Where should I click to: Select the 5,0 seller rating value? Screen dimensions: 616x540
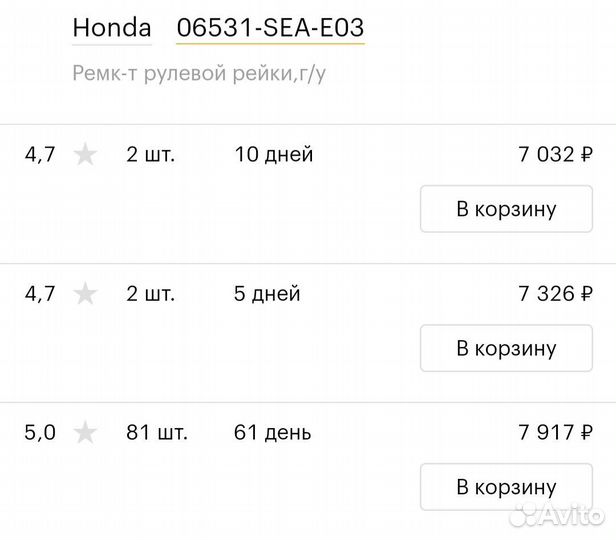40,432
